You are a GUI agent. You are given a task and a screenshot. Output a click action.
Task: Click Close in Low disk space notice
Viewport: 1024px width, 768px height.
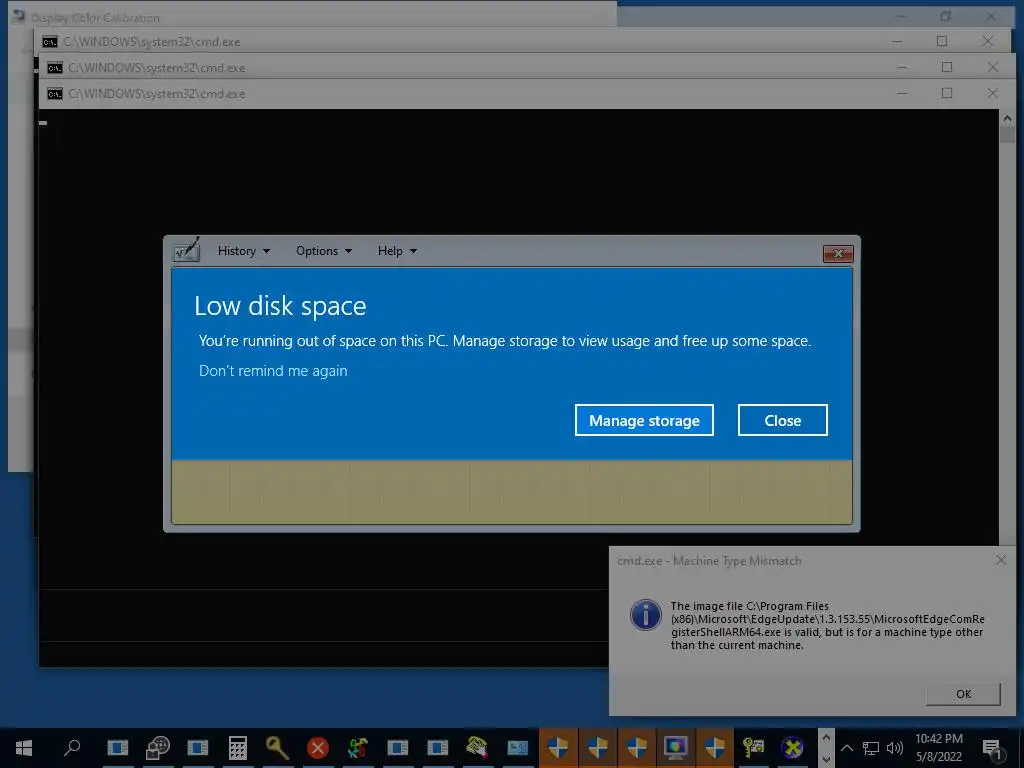[782, 420]
